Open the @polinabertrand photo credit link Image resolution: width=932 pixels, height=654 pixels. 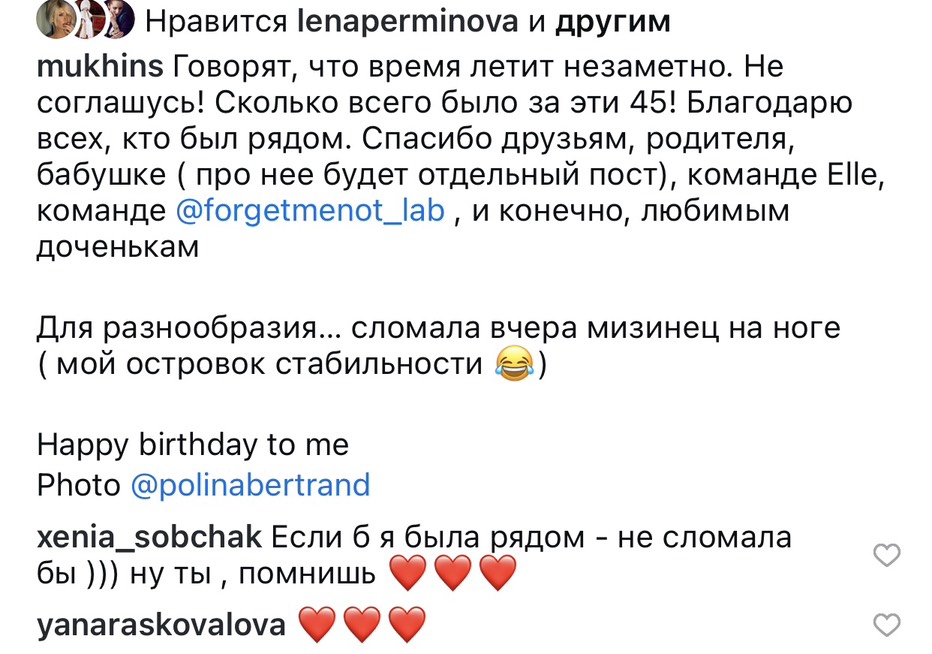click(250, 485)
